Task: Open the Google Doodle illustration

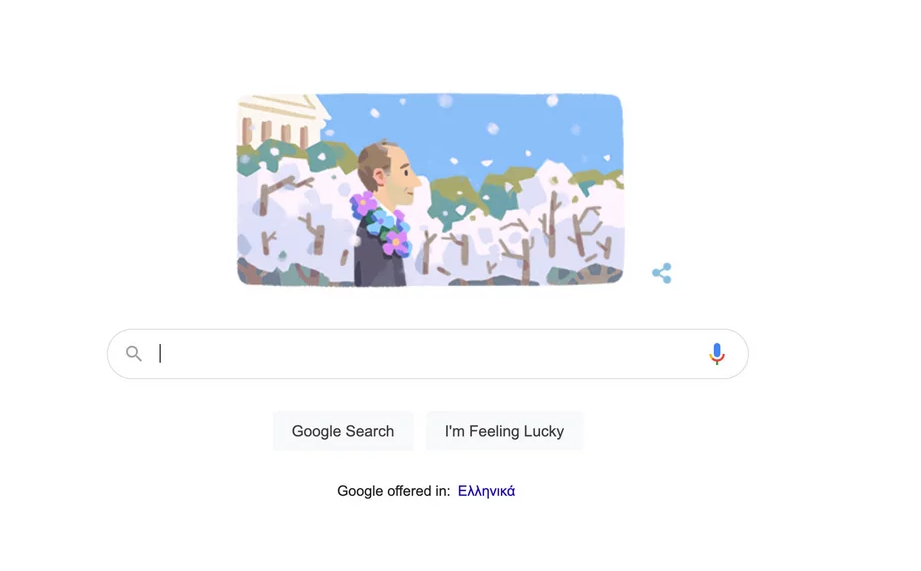Action: 430,190
